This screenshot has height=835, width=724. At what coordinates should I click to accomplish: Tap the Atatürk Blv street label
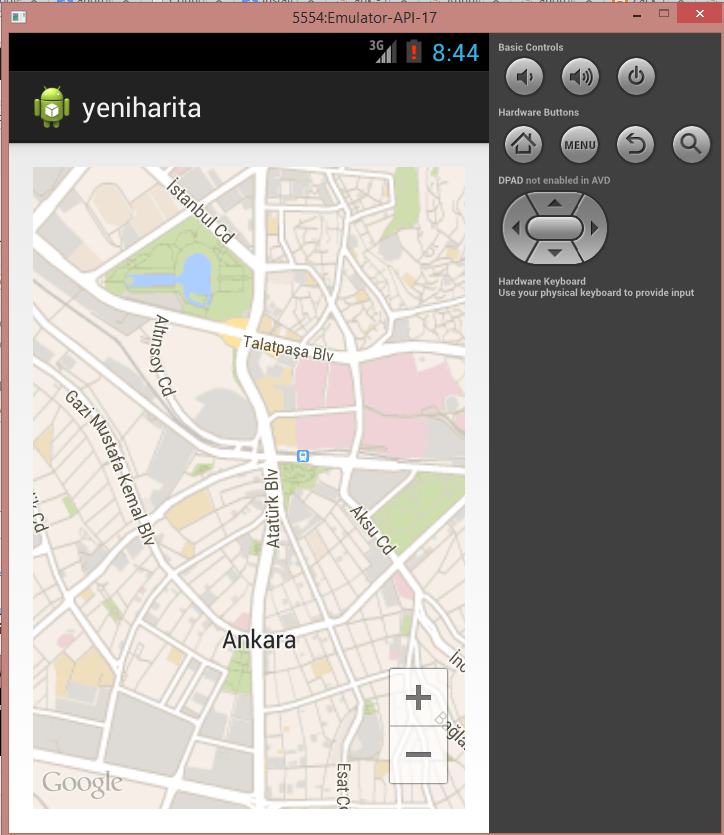(x=272, y=508)
